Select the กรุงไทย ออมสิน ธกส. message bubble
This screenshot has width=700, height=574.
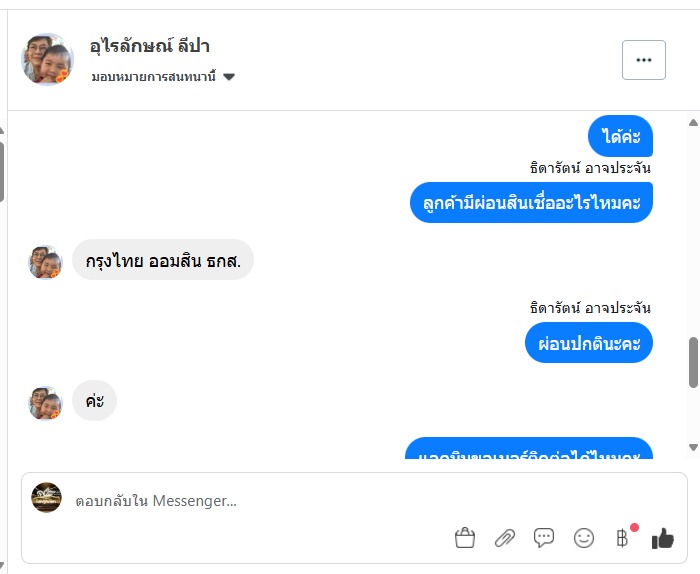point(163,260)
